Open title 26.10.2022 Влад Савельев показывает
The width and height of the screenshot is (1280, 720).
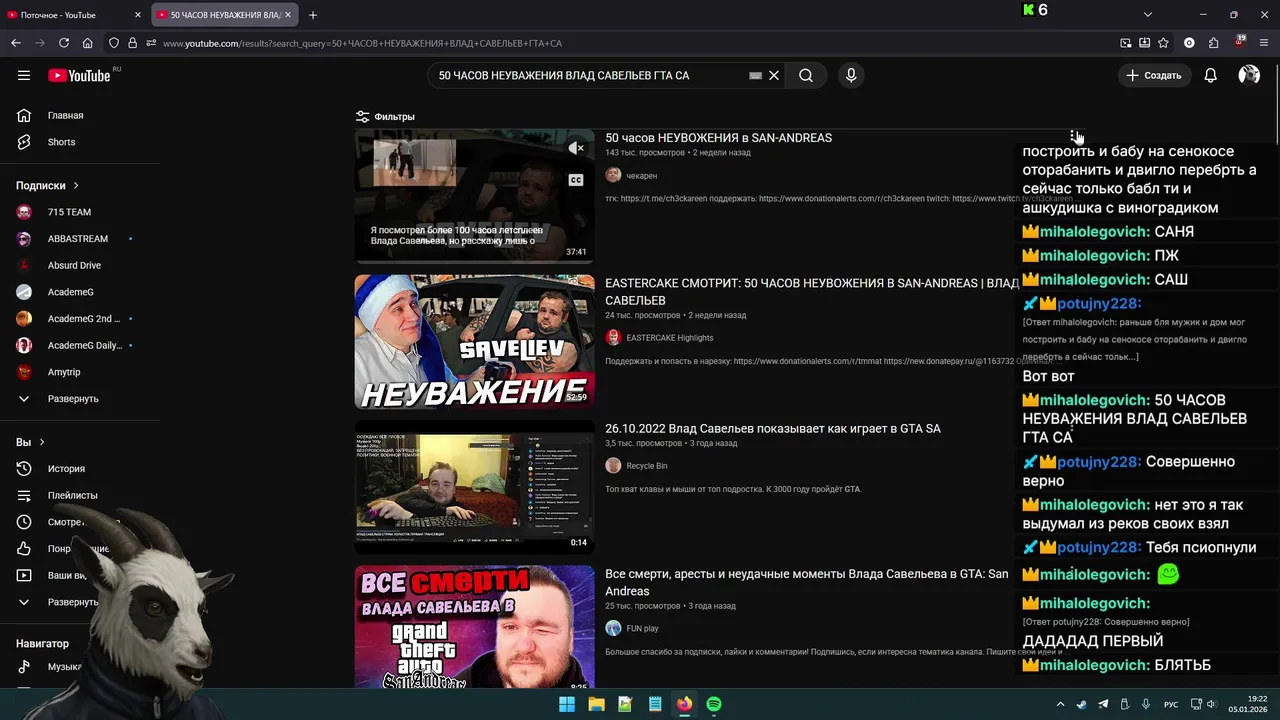[772, 429]
